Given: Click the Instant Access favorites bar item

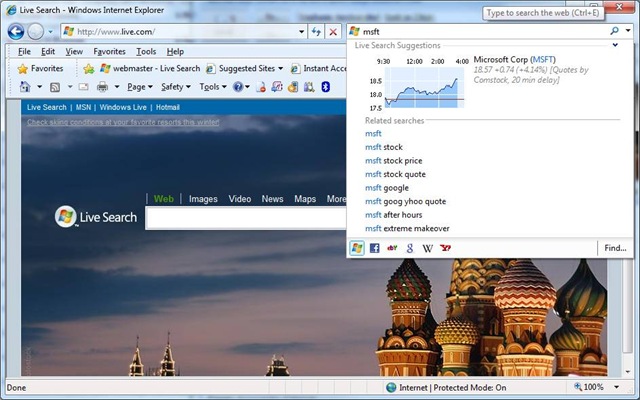Looking at the screenshot, I should point(318,69).
